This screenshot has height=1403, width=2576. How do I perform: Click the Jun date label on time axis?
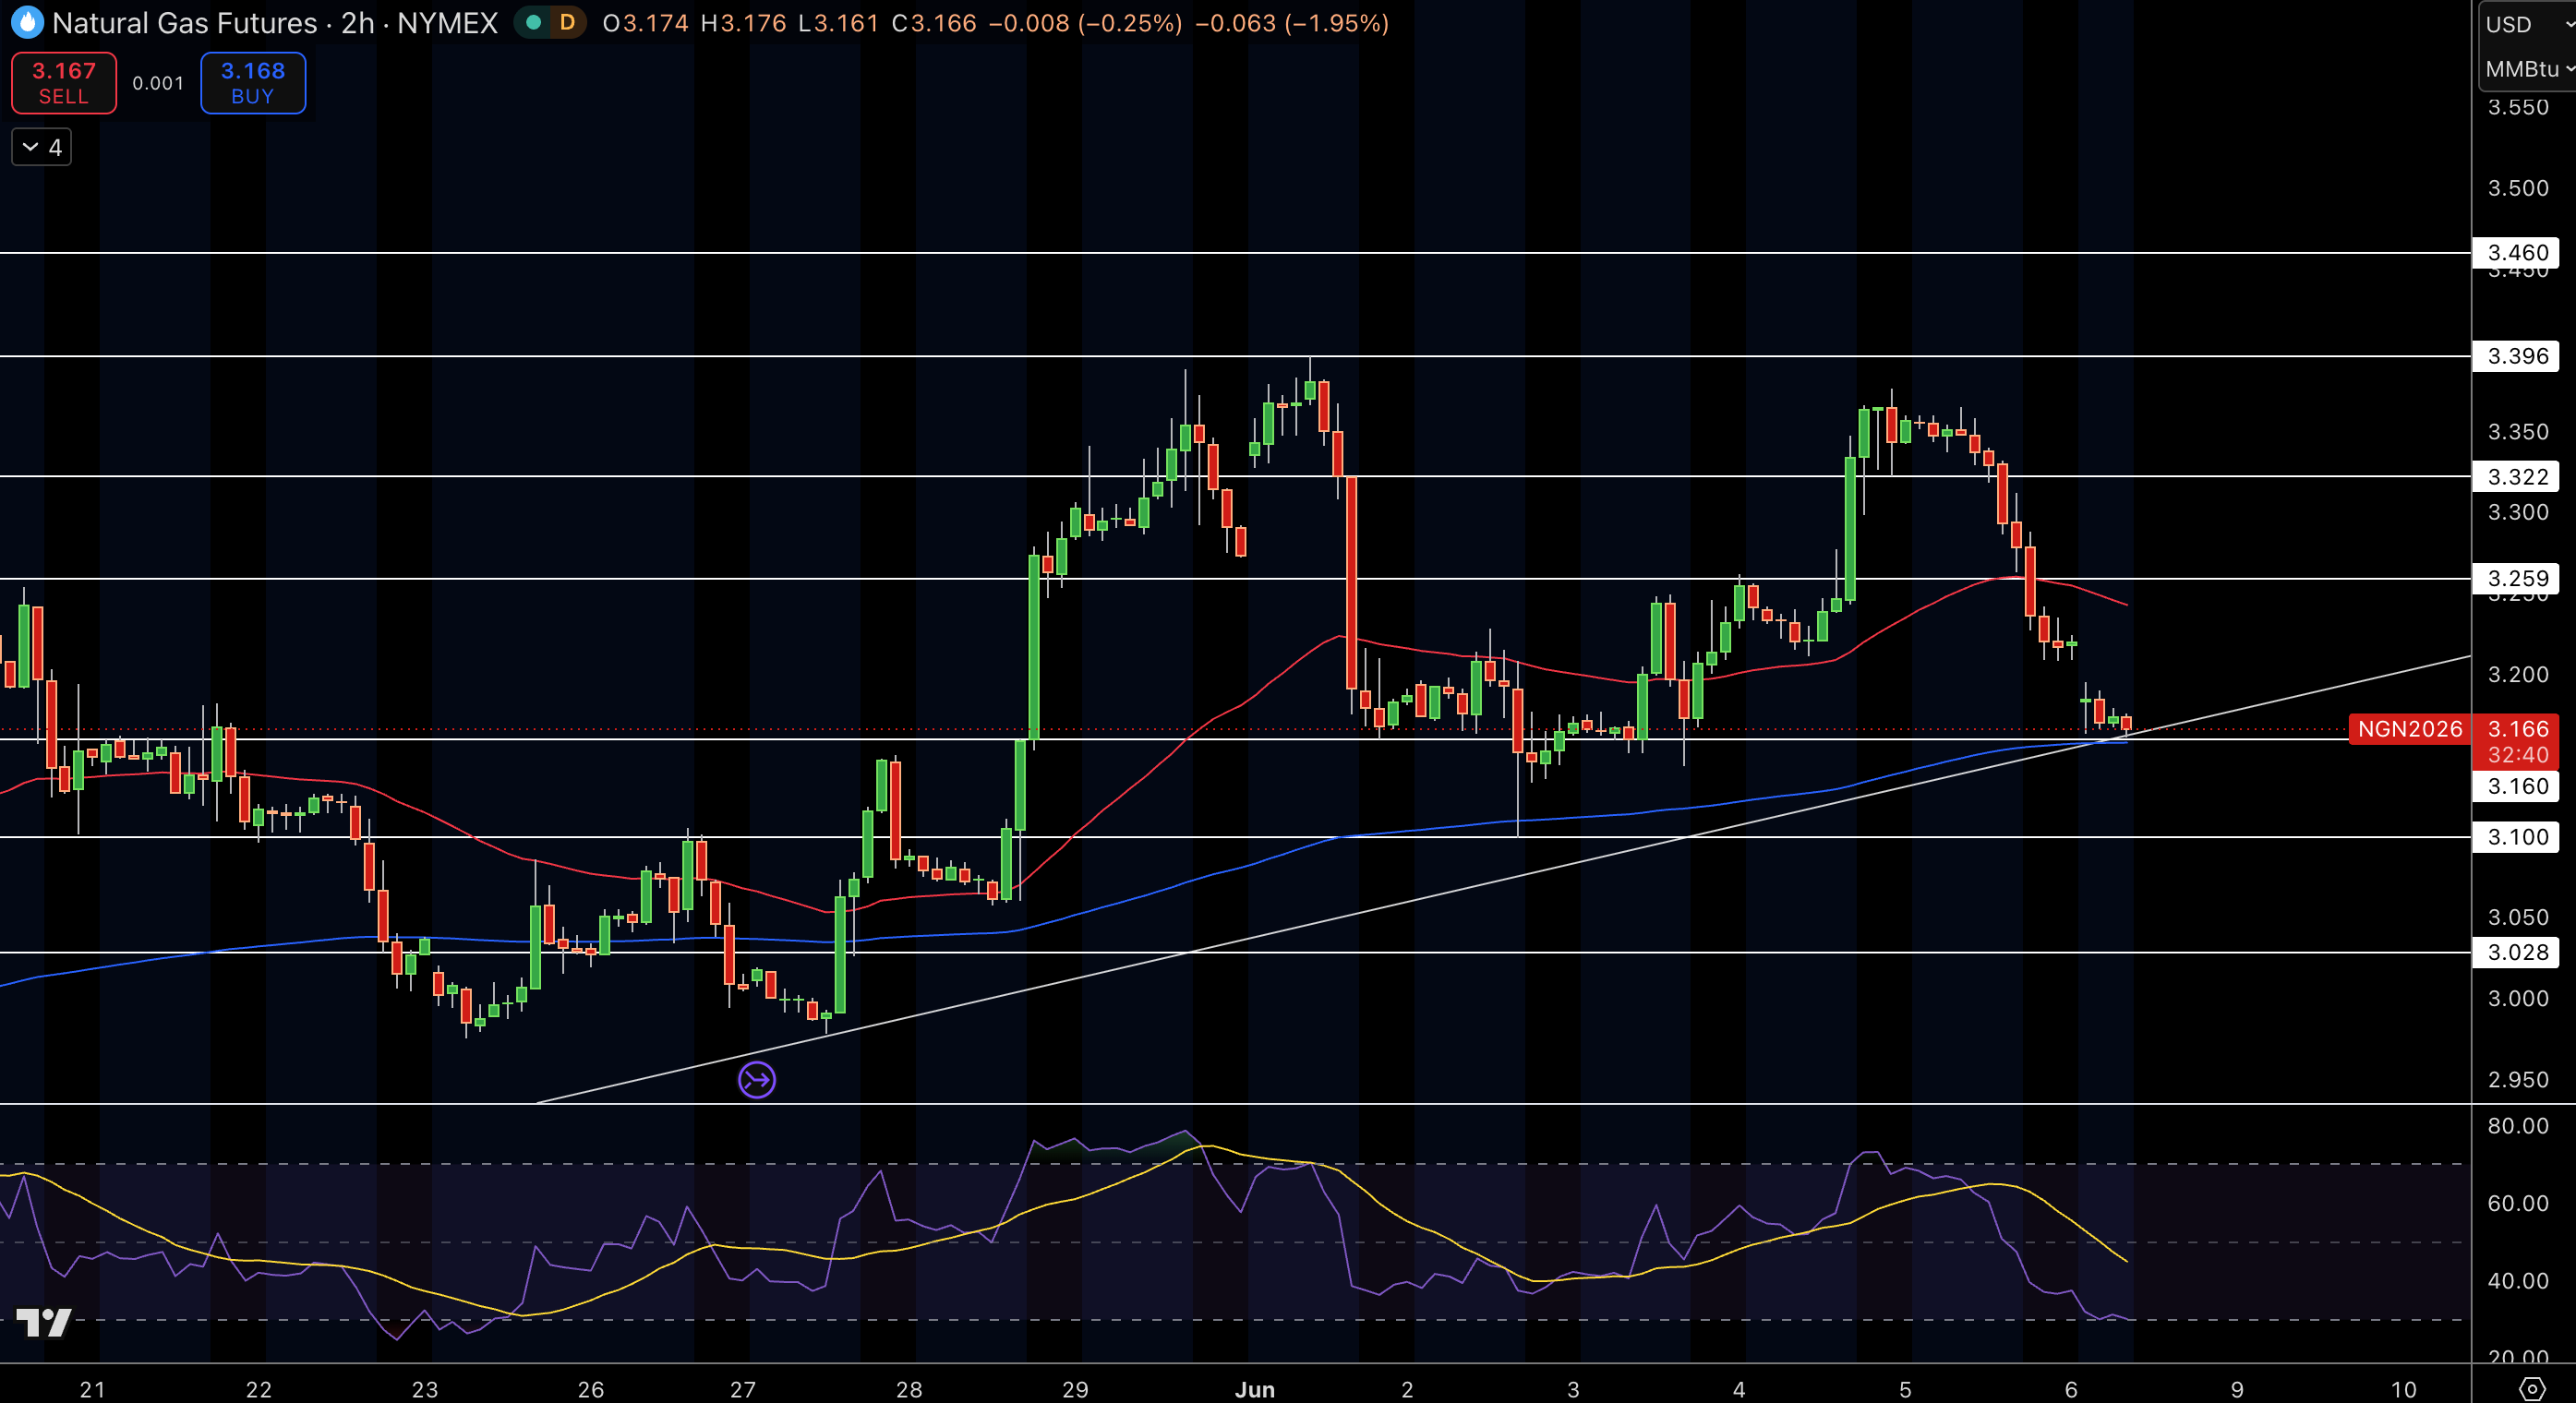pos(1254,1389)
